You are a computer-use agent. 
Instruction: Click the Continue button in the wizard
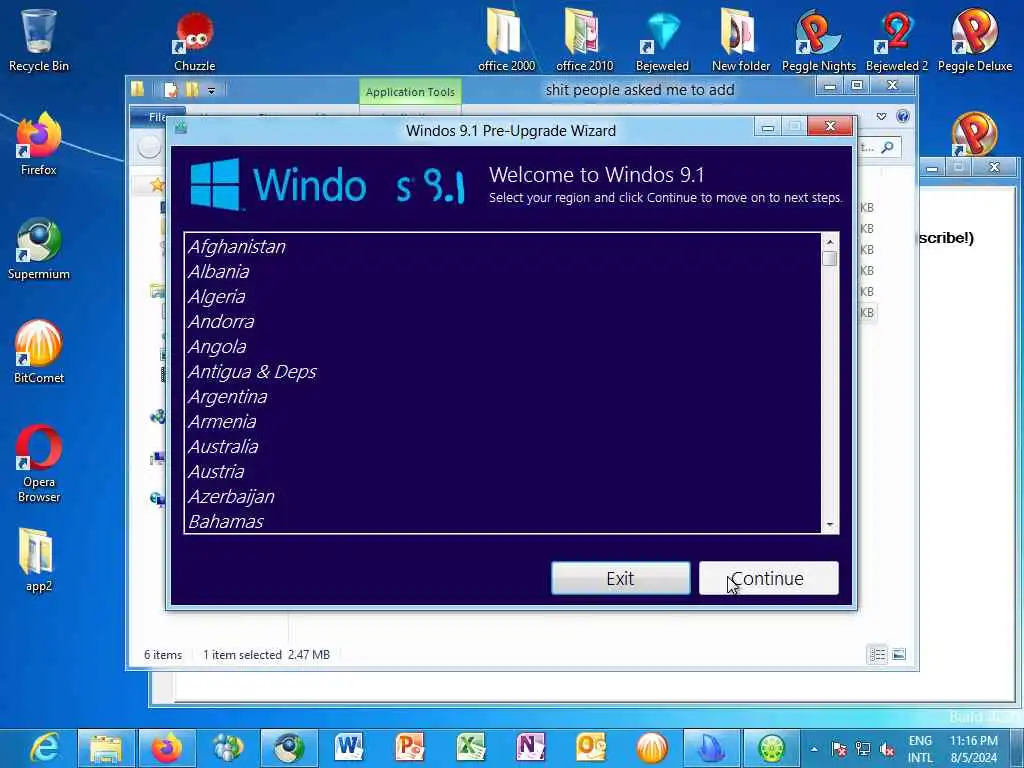click(x=769, y=578)
